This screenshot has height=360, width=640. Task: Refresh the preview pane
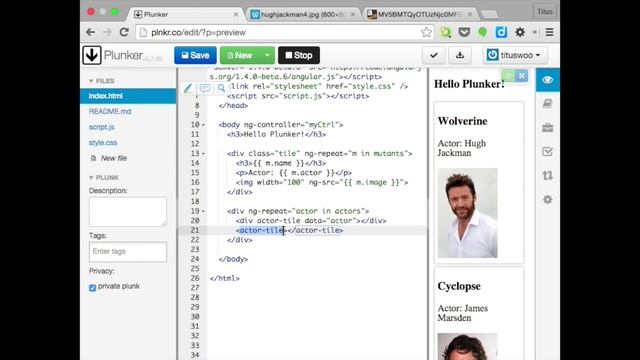pos(508,76)
